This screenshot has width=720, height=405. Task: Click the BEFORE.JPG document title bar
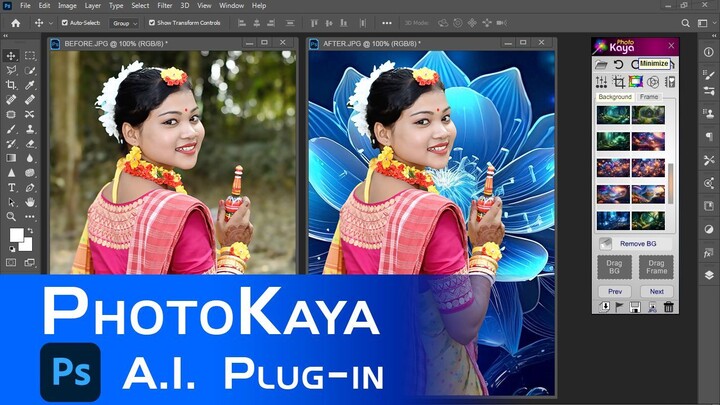pyautogui.click(x=174, y=43)
